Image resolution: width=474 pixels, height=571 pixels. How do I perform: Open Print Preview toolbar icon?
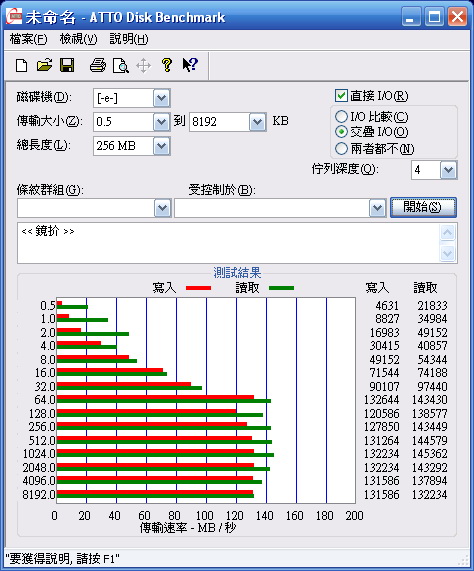(121, 66)
